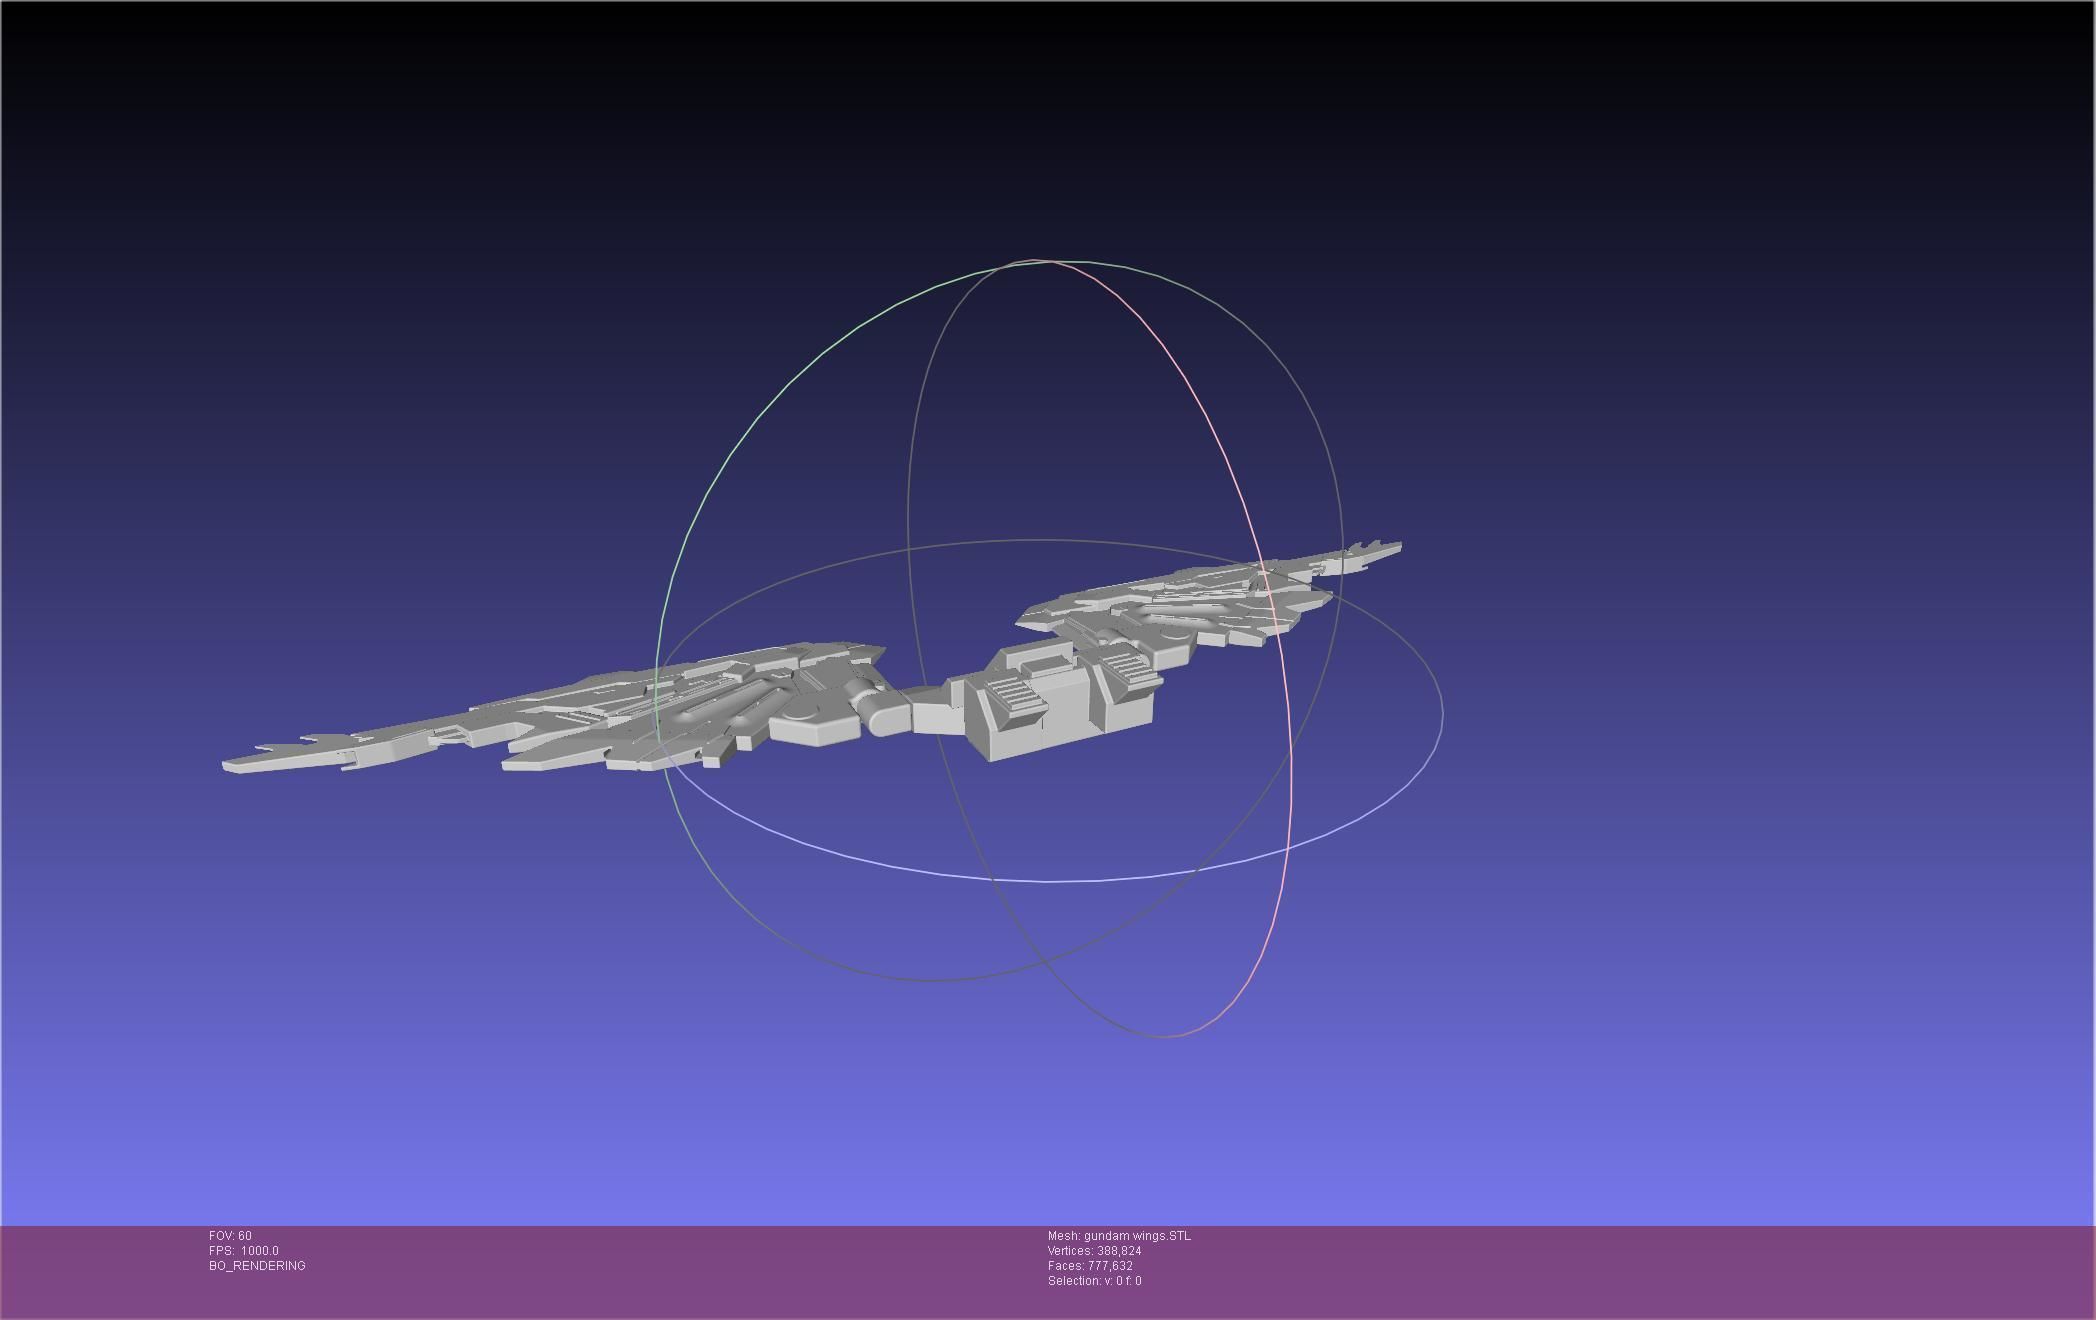Image resolution: width=2096 pixels, height=1320 pixels.
Task: Click the 'FOV: 60' status text
Action: pos(230,1236)
